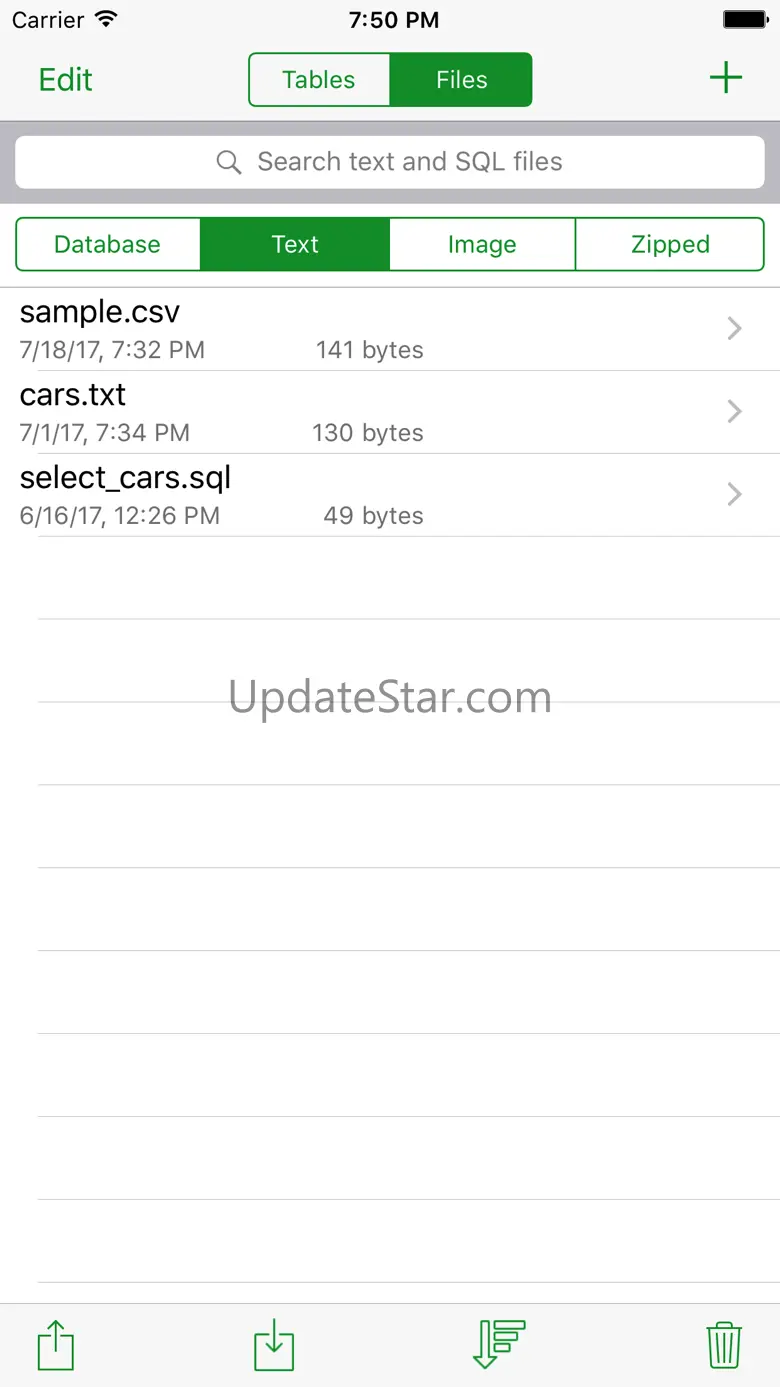Image resolution: width=780 pixels, height=1387 pixels.
Task: Tap the green plus add icon
Action: [x=725, y=79]
